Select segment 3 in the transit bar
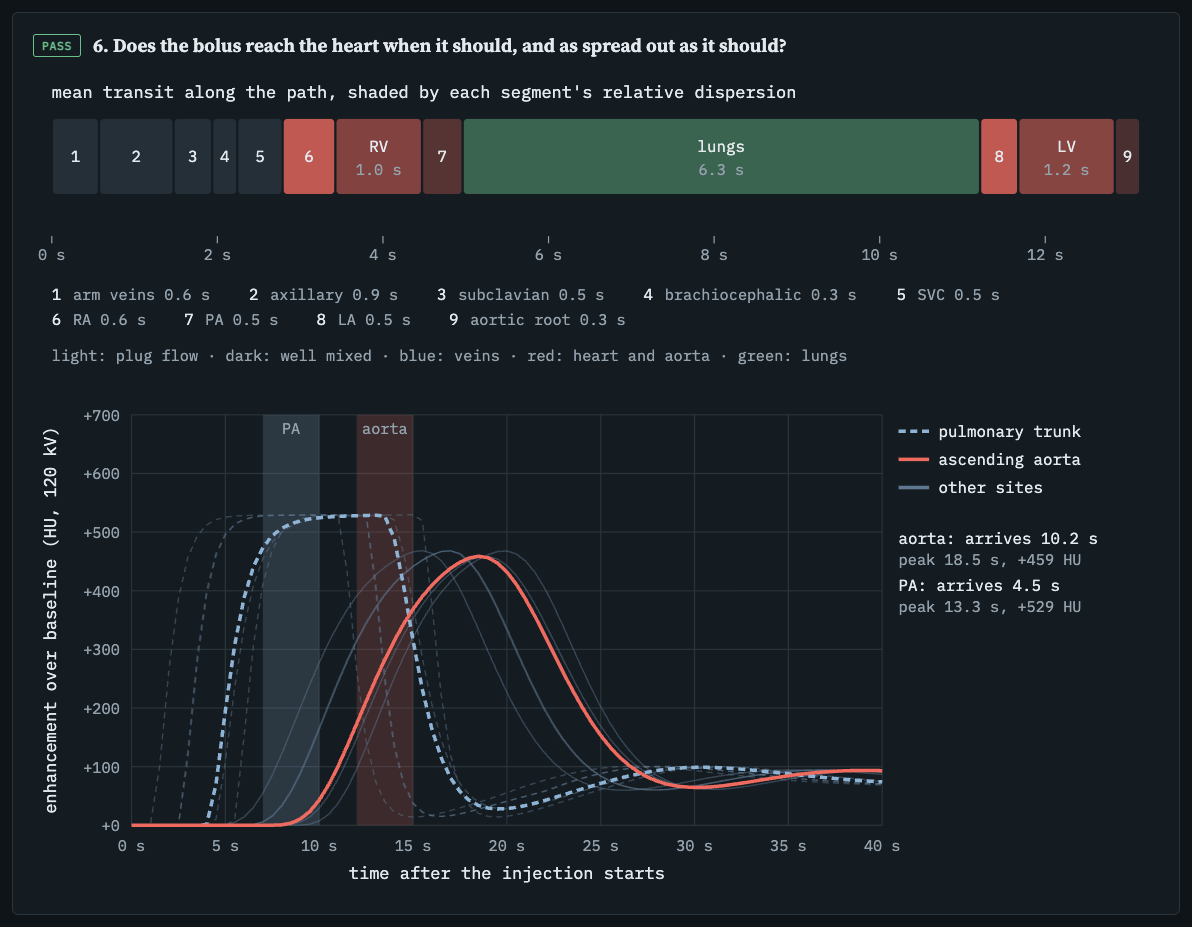Screen dimensions: 1192x927 pyautogui.click(x=192, y=157)
